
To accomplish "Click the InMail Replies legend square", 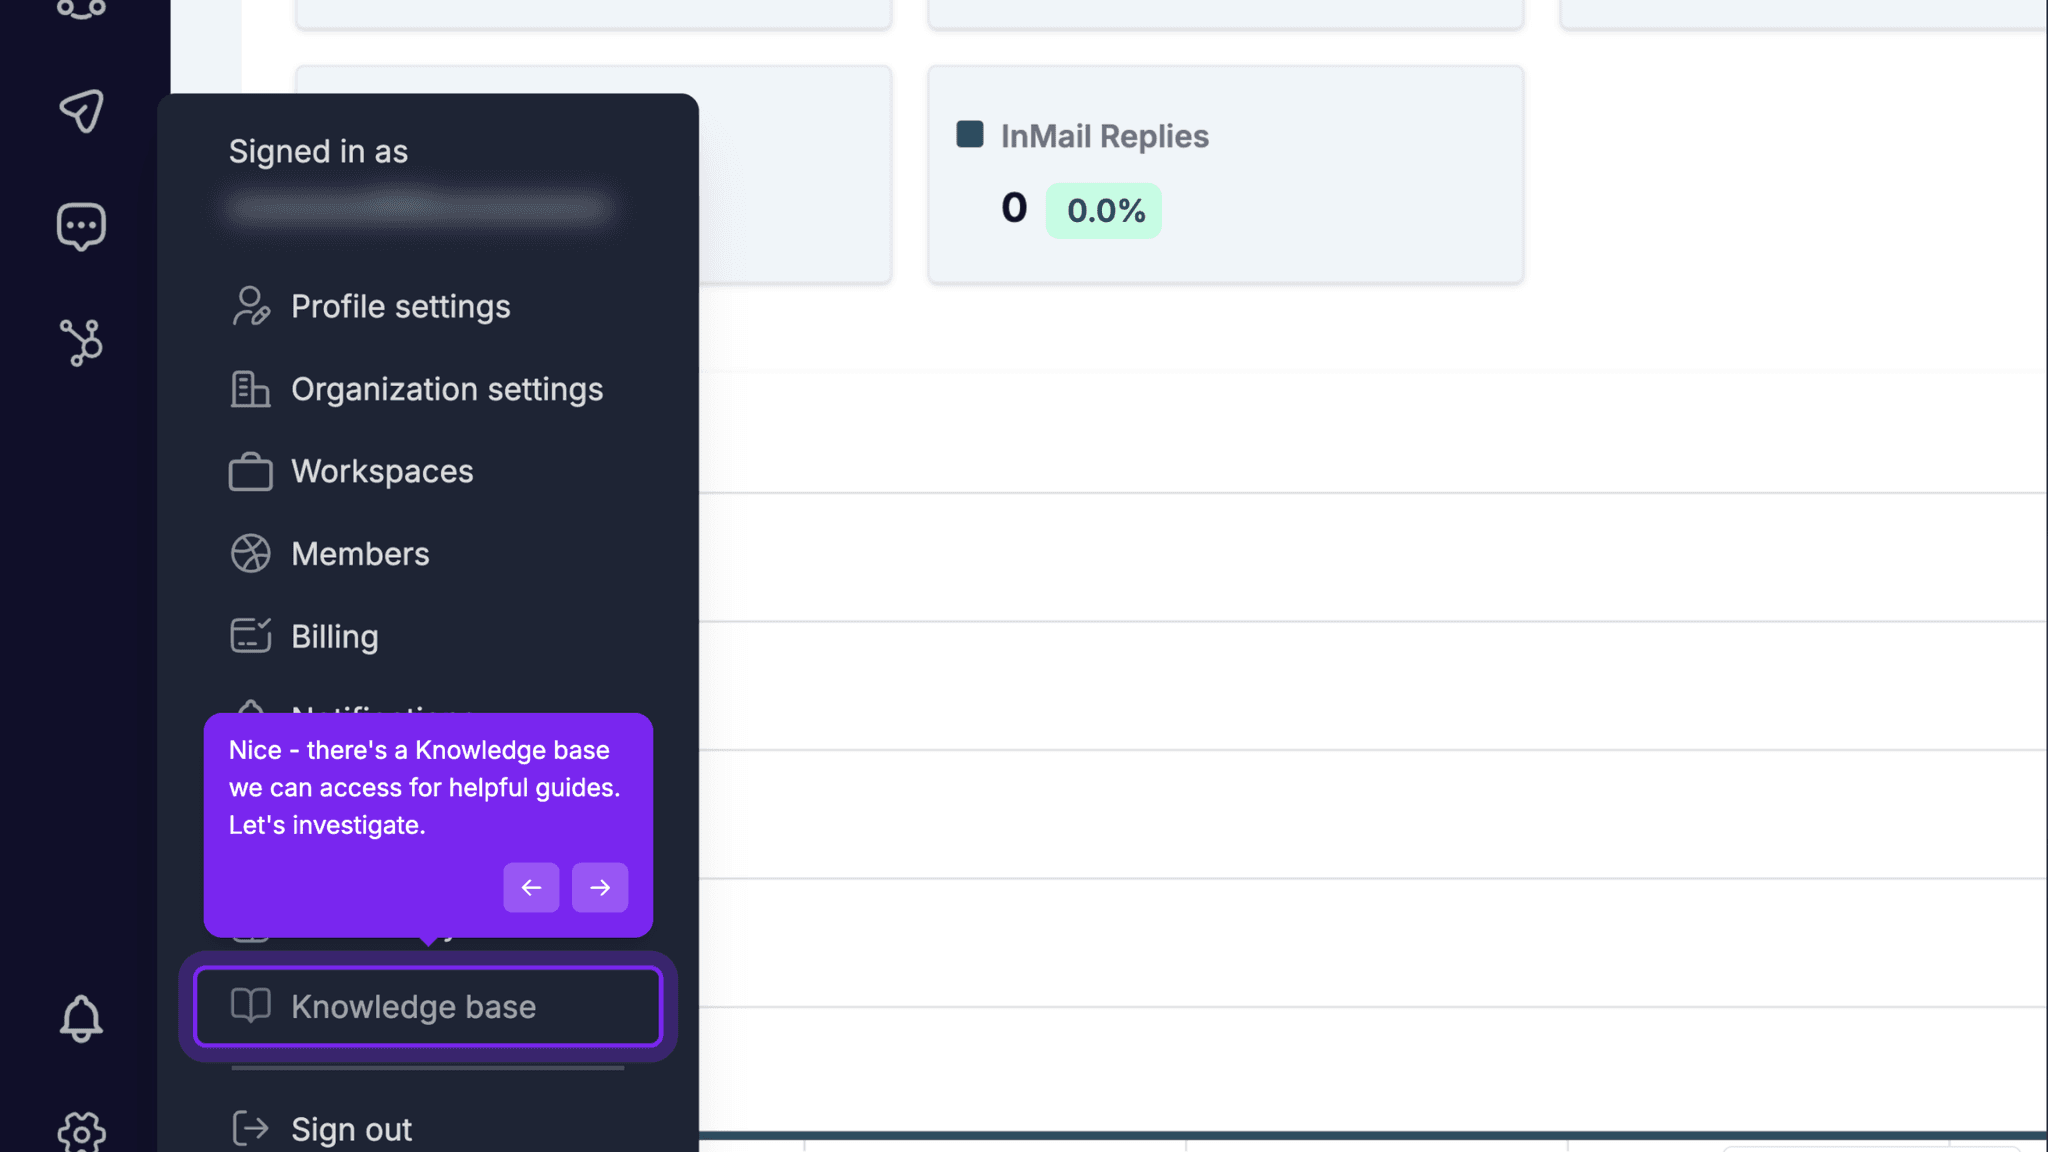I will (x=968, y=134).
